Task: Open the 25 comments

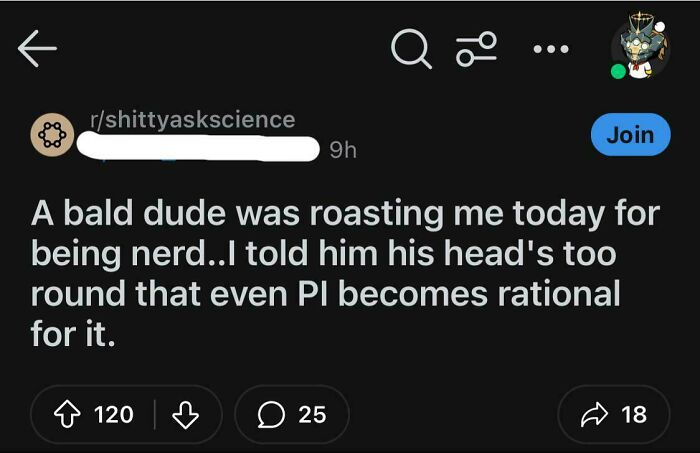Action: [x=291, y=414]
